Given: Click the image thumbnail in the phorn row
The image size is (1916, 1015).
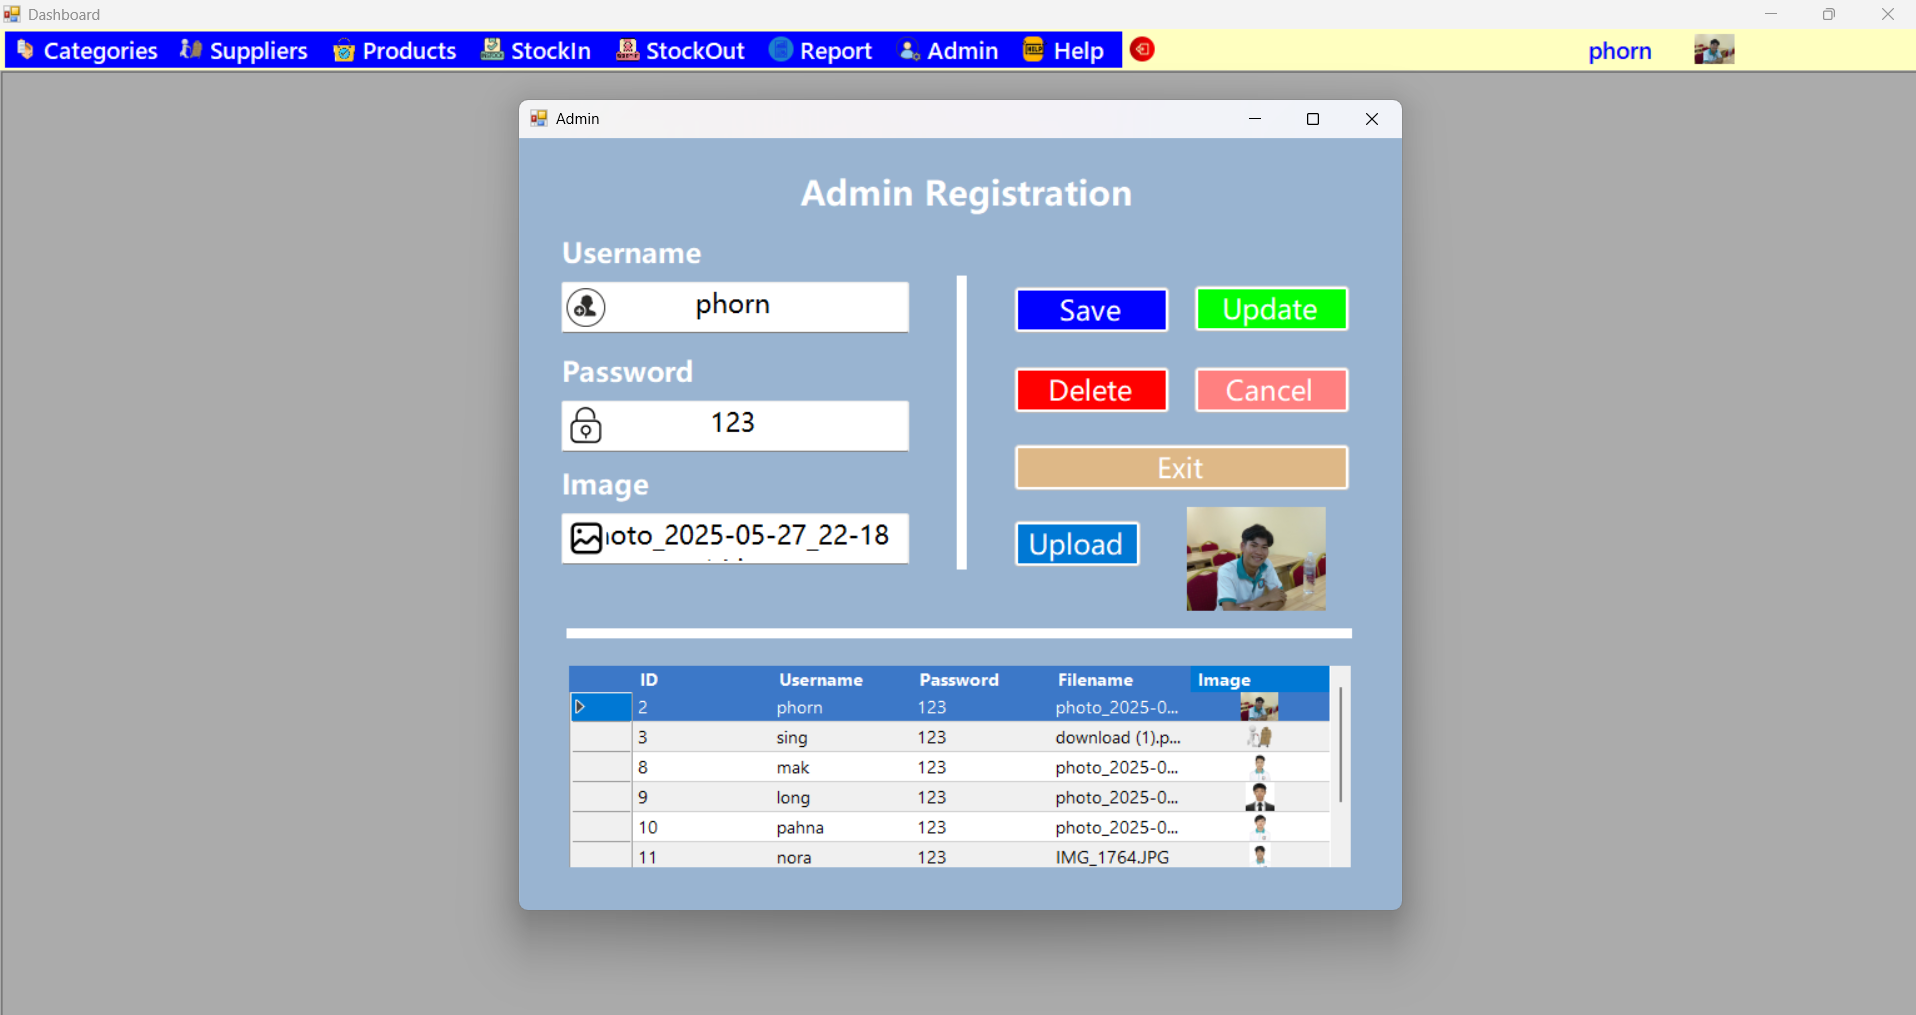Looking at the screenshot, I should click(1259, 707).
